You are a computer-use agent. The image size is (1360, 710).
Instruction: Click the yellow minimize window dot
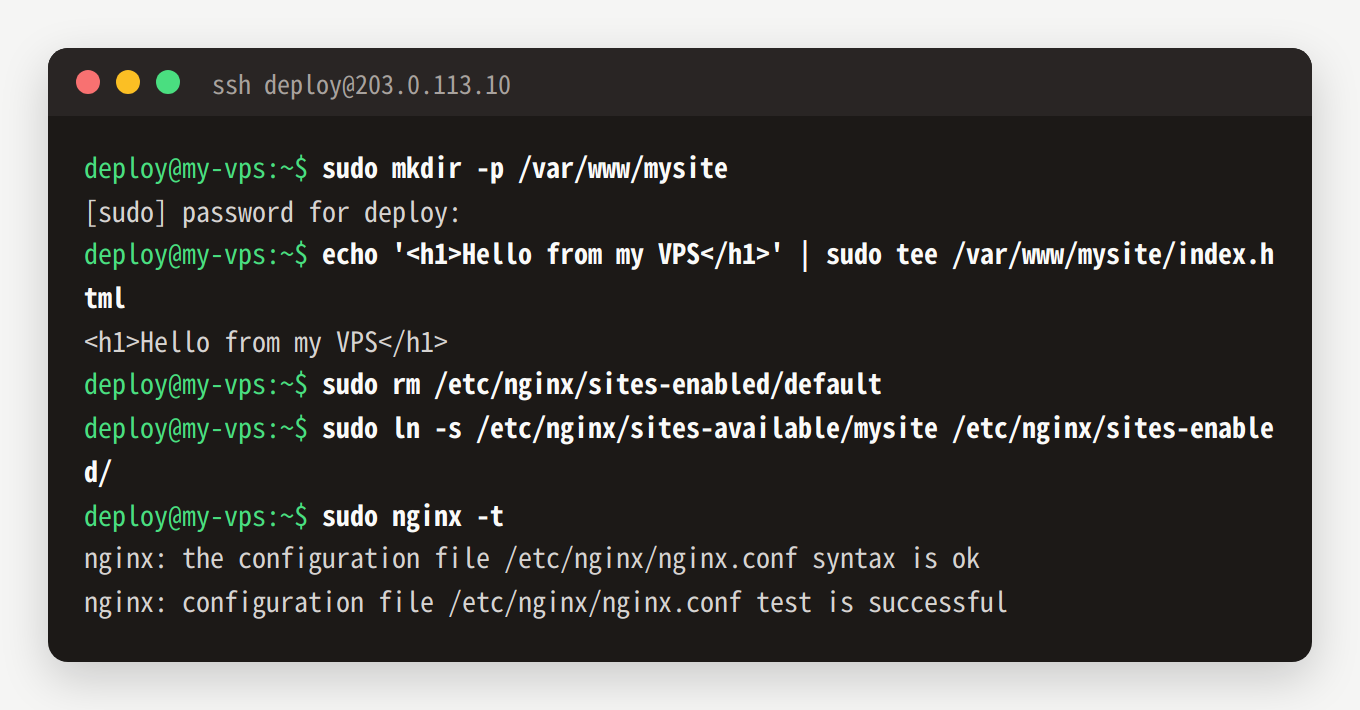(x=128, y=83)
